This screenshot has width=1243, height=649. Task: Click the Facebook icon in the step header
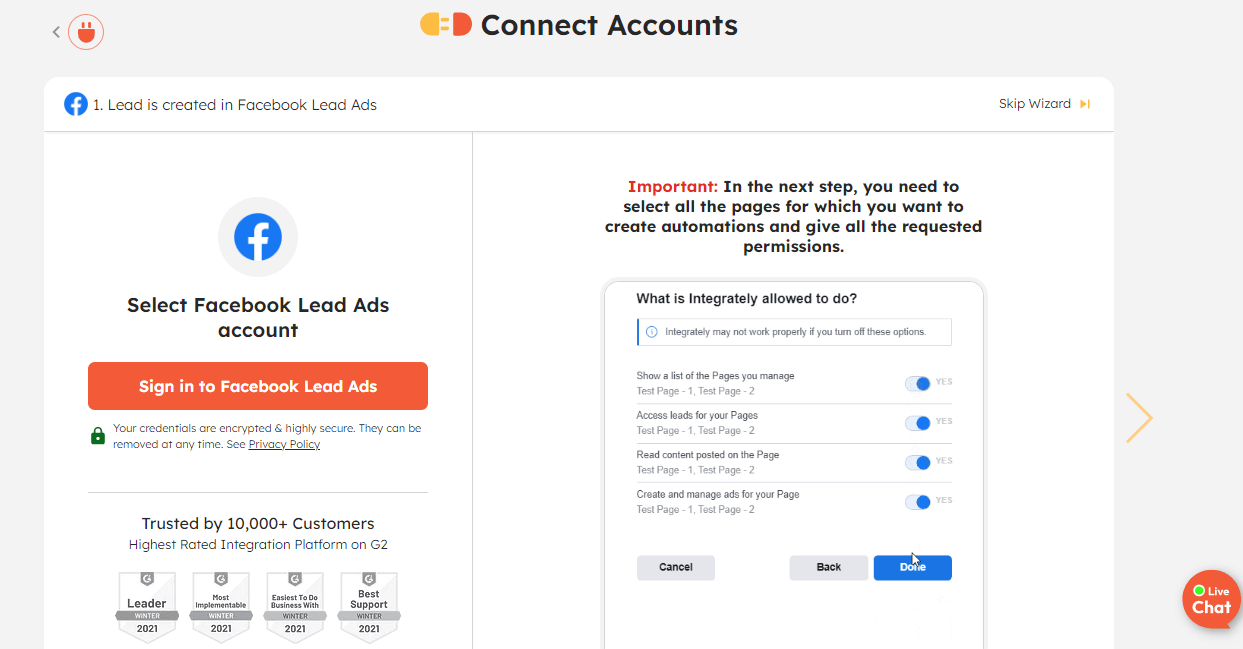(x=75, y=103)
